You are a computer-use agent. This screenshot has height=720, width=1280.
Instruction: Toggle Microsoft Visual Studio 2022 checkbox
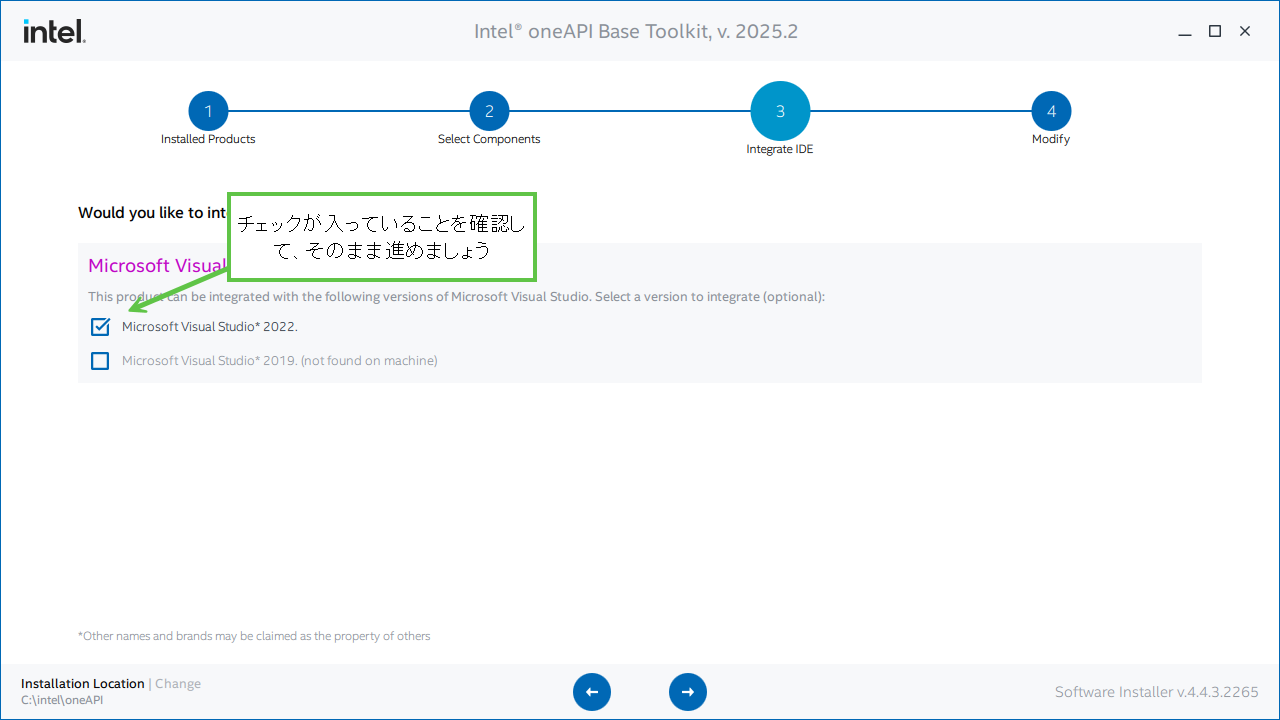coord(100,327)
